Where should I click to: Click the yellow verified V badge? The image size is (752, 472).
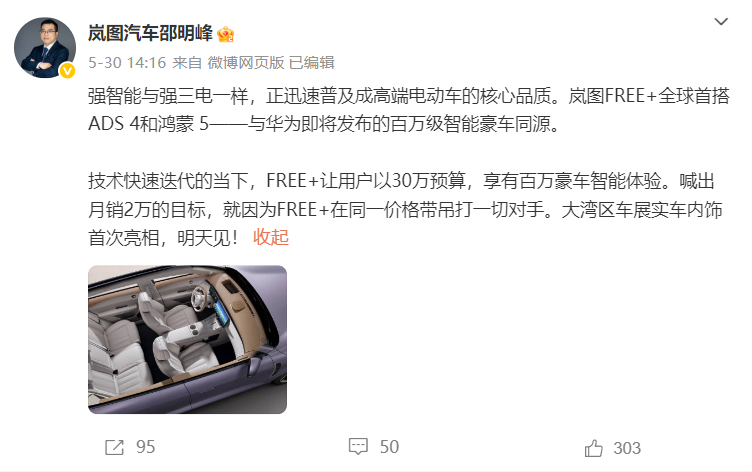(67, 71)
